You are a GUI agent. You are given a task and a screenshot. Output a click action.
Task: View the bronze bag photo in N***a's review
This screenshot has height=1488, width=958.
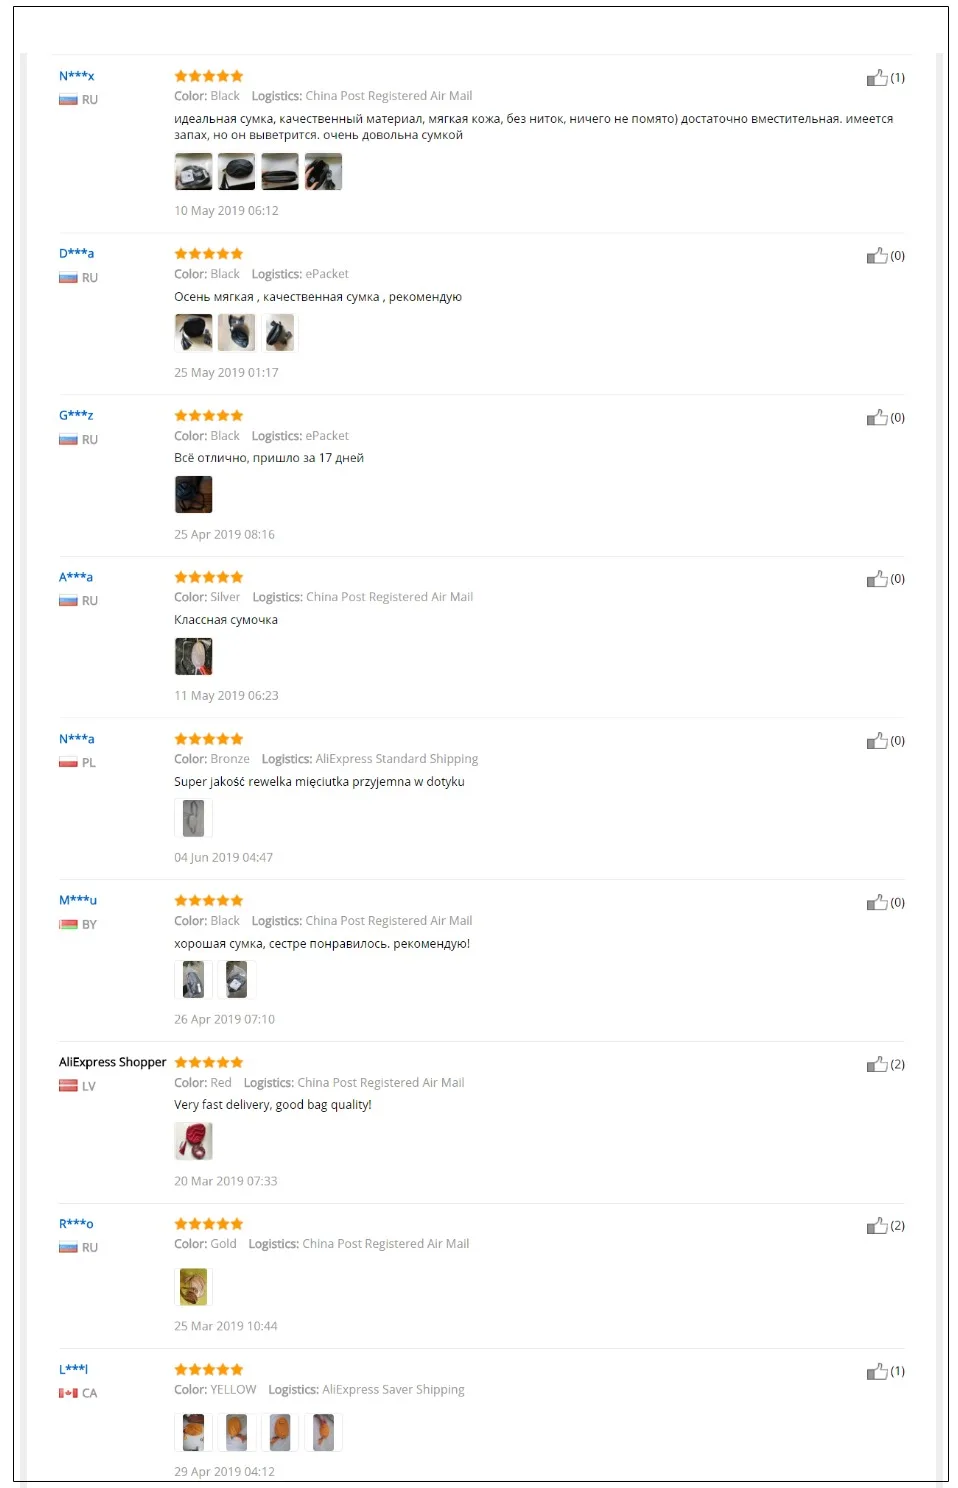coord(193,818)
